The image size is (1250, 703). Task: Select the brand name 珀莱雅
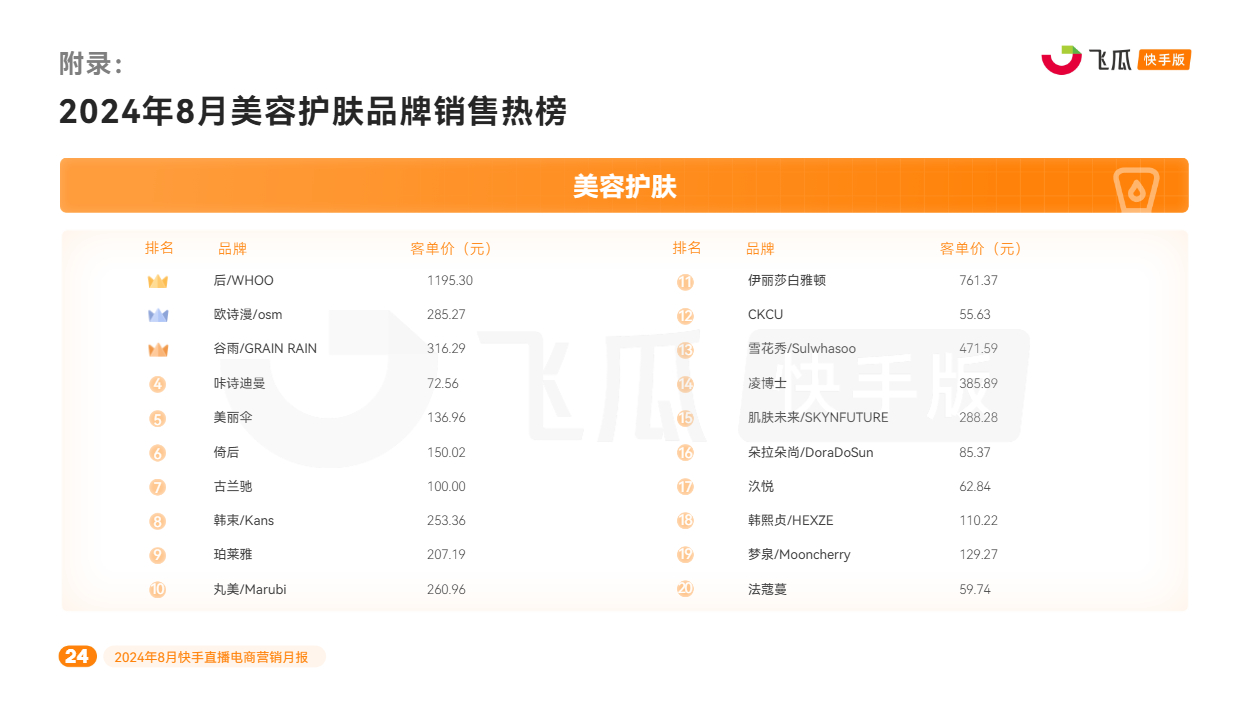point(233,554)
